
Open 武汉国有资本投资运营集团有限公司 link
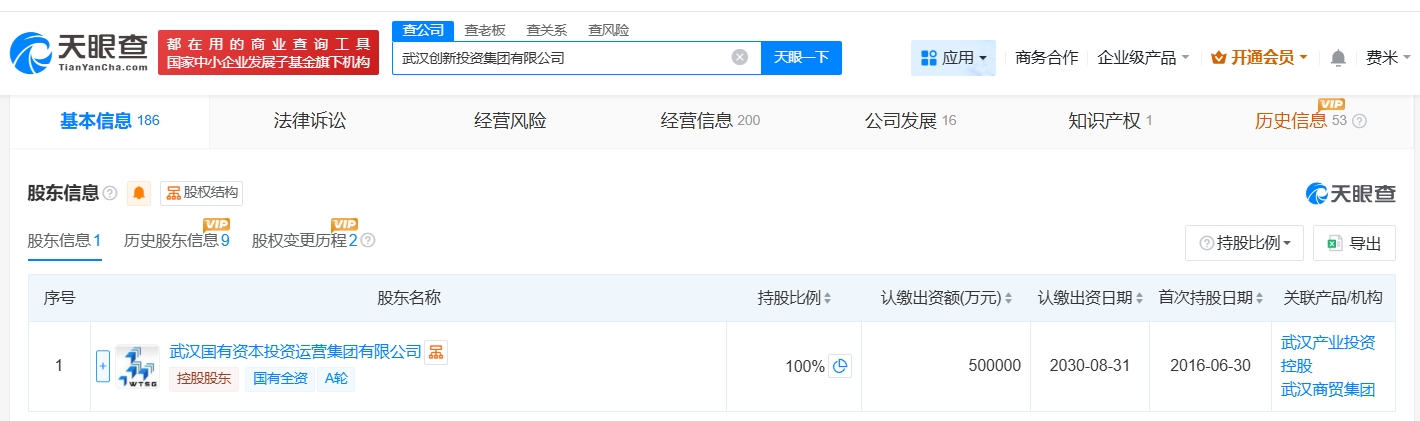(295, 351)
